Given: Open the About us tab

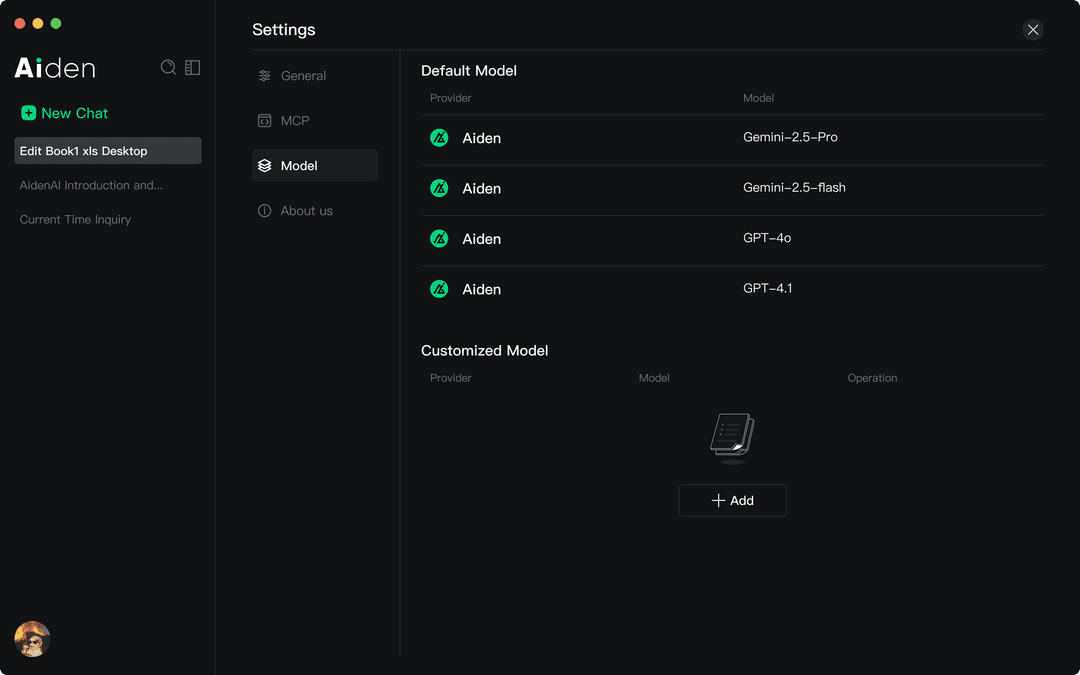Looking at the screenshot, I should tap(315, 211).
